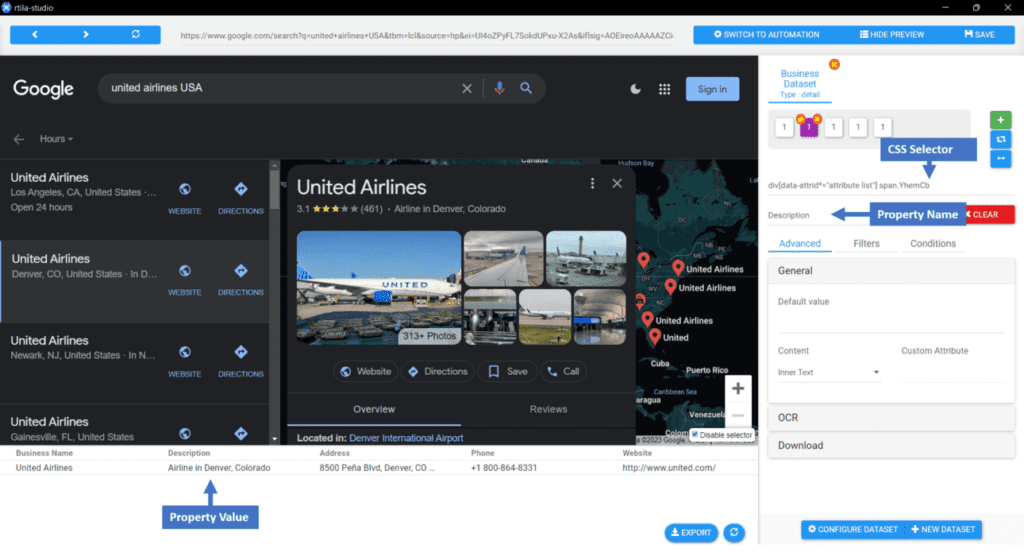
Task: Return with the left arrow beside Hours
Action: [18, 139]
